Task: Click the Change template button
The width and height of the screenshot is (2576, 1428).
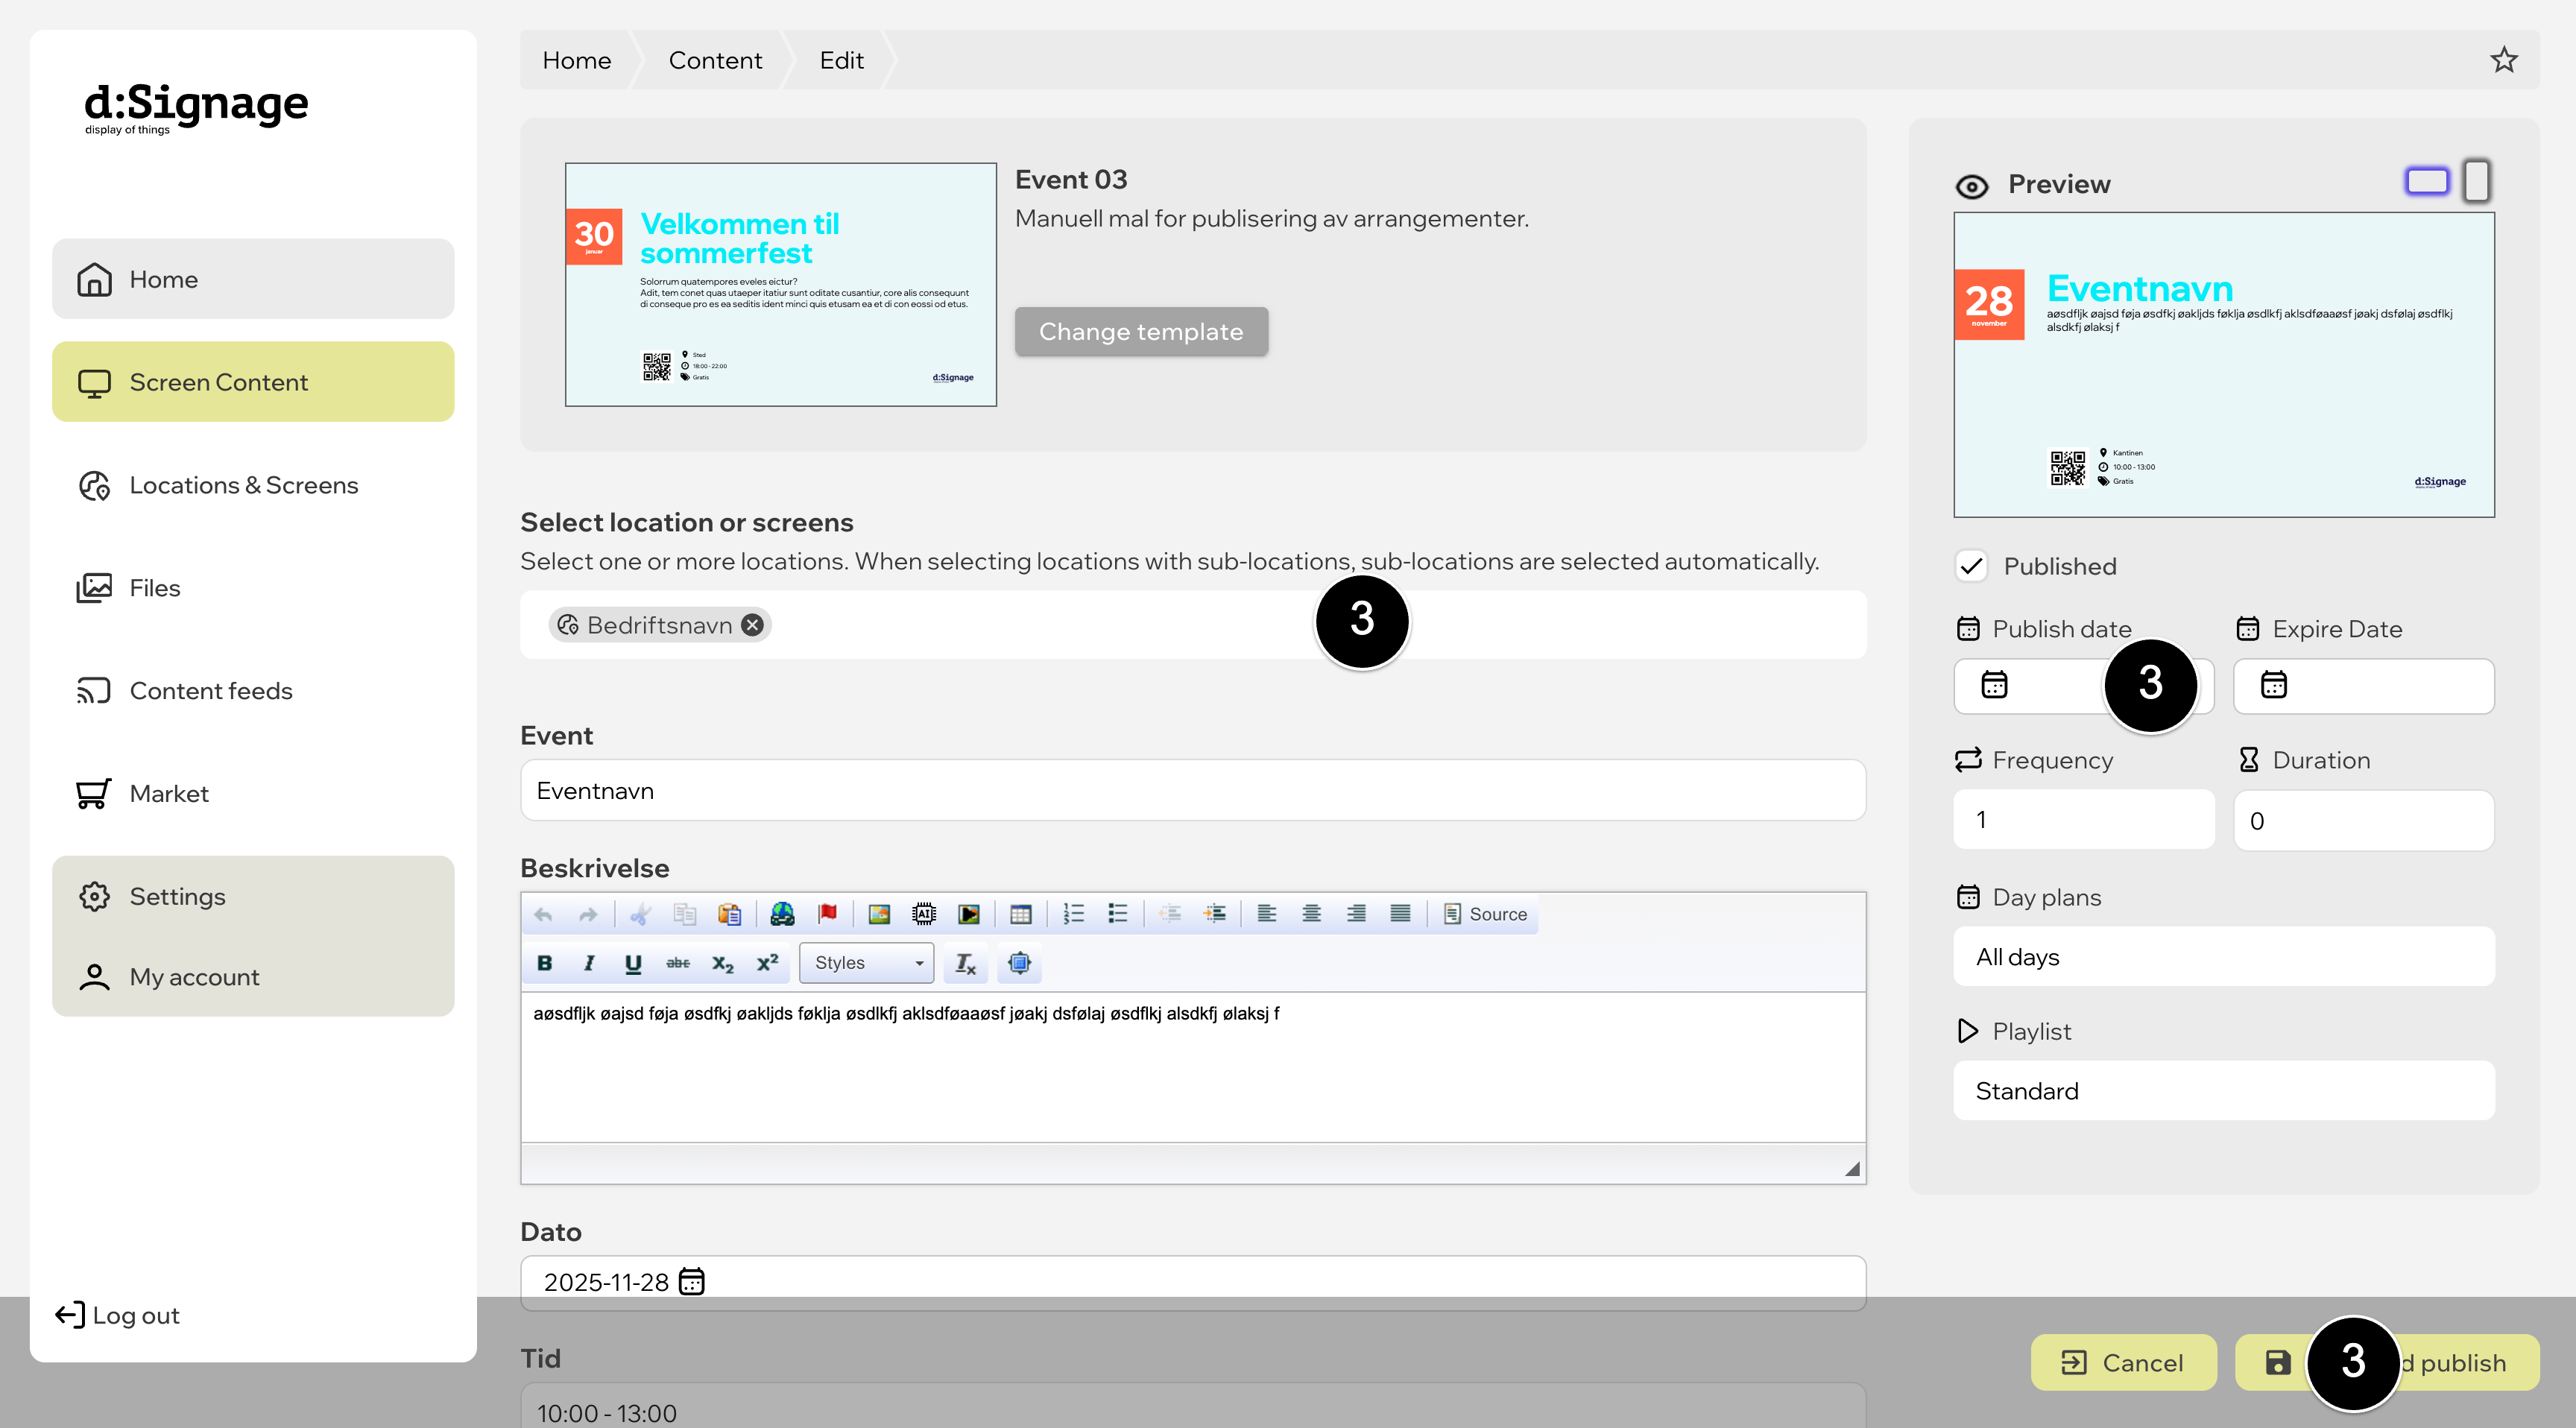Action: [1141, 332]
